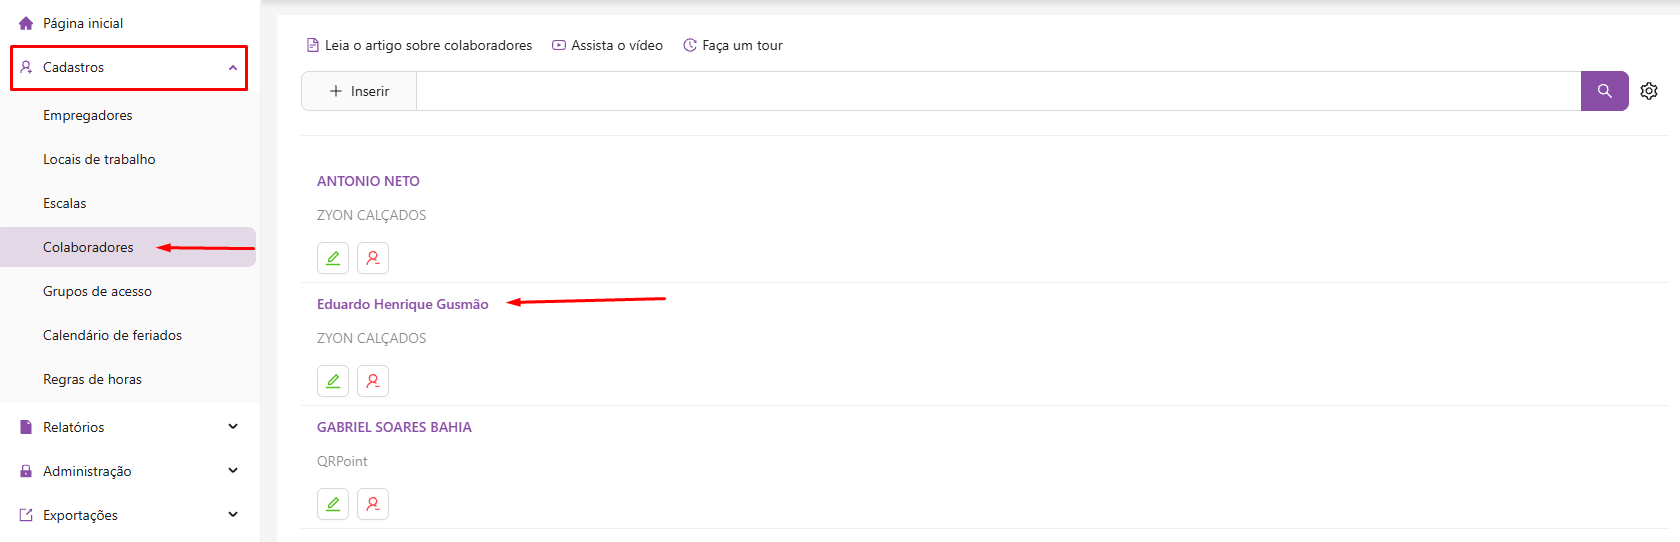
Task: Open Leia o artigo sobre colaboradores link
Action: tap(427, 45)
